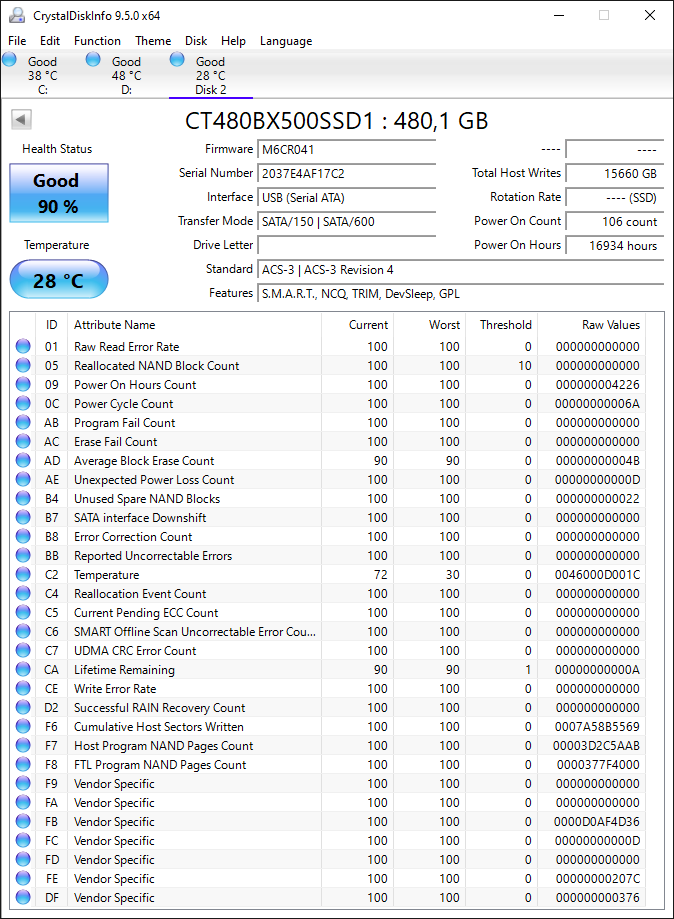The height and width of the screenshot is (919, 674).
Task: Click the status icon for Host Program NAND Pages Count
Action: pyautogui.click(x=23, y=746)
